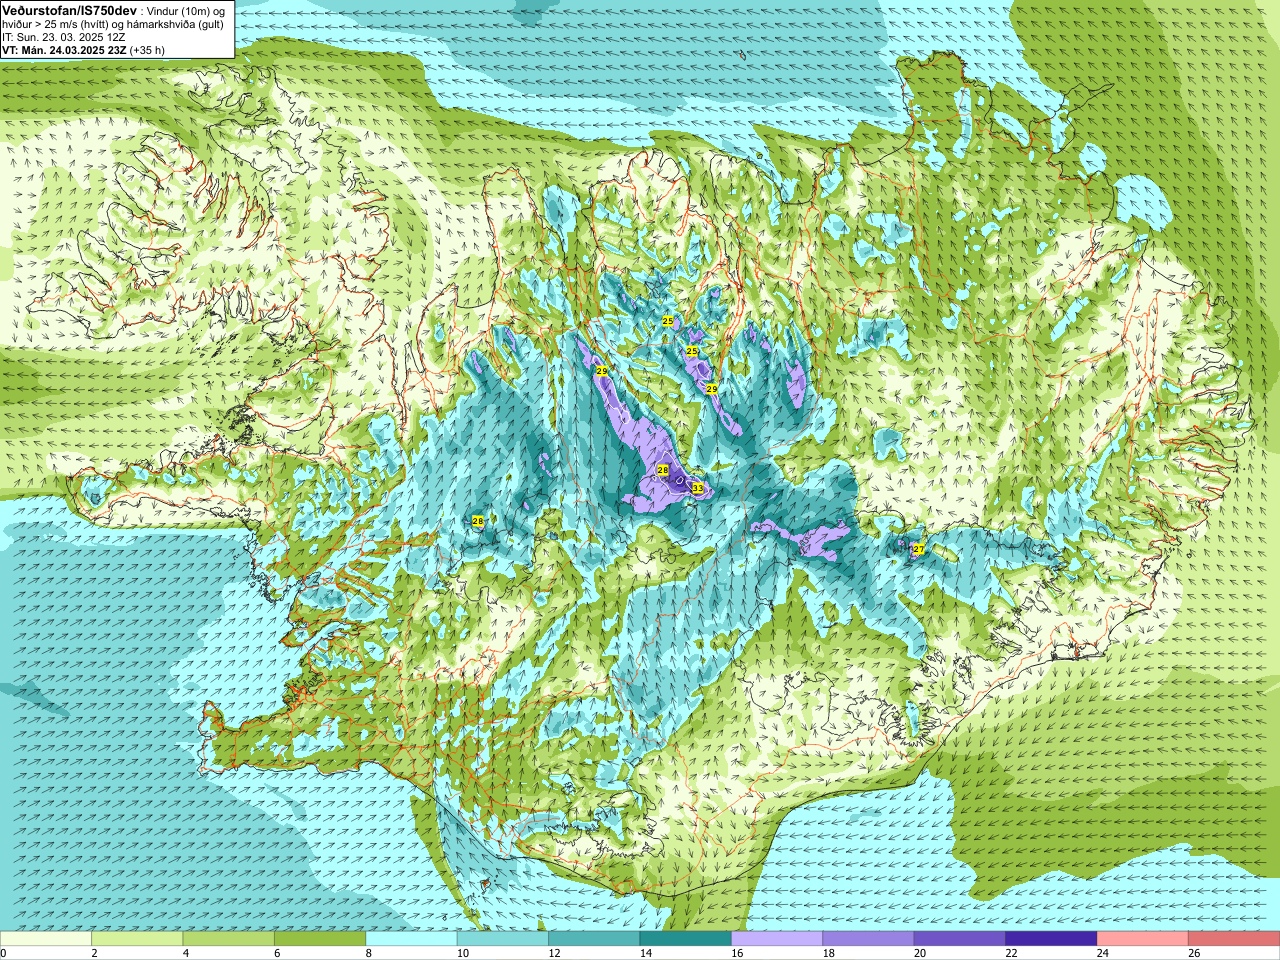Click the yellow 27 gust label
Viewport: 1280px width, 960px height.
(x=919, y=549)
